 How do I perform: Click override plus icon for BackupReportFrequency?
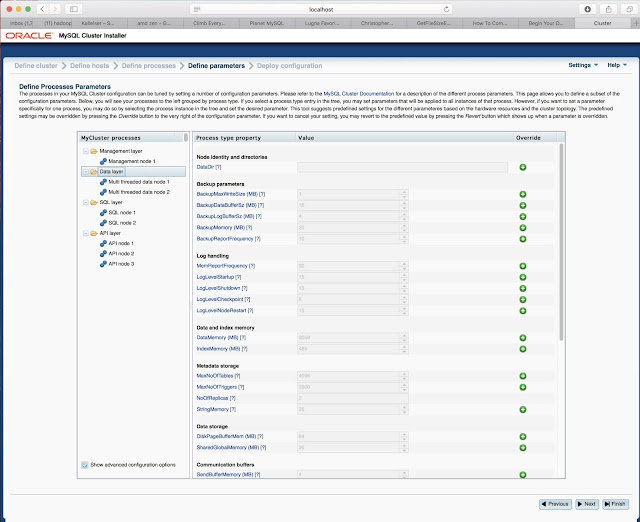point(522,239)
